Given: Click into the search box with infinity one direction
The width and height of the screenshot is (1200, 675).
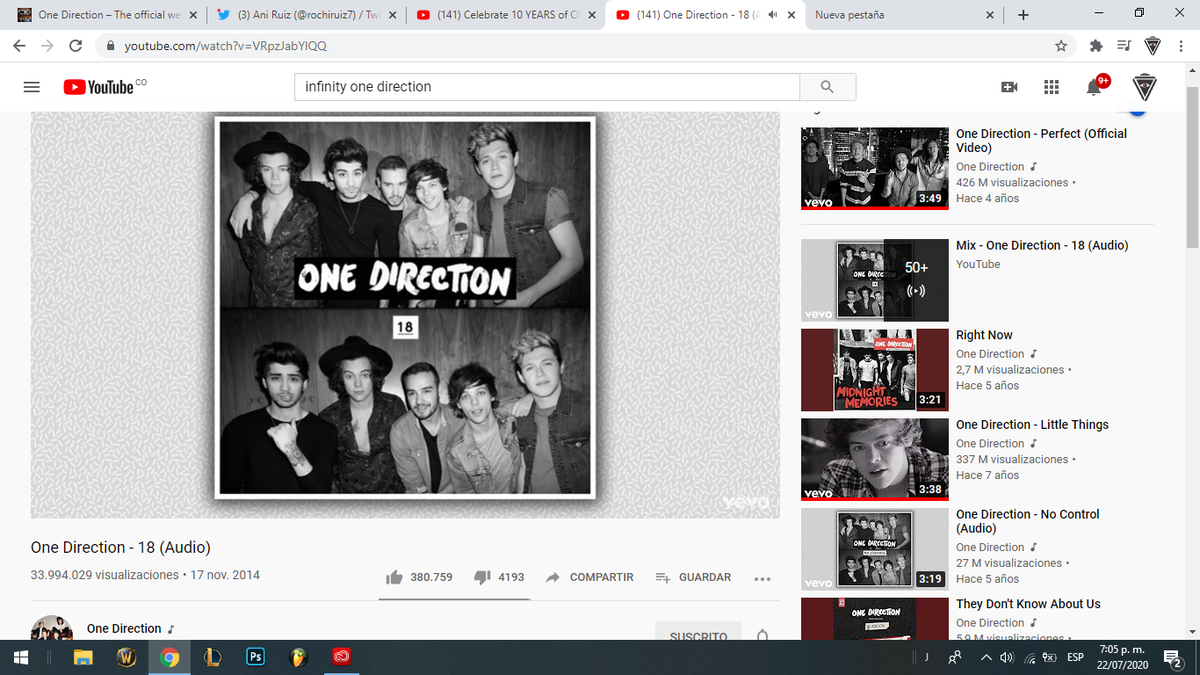Looking at the screenshot, I should click(547, 87).
